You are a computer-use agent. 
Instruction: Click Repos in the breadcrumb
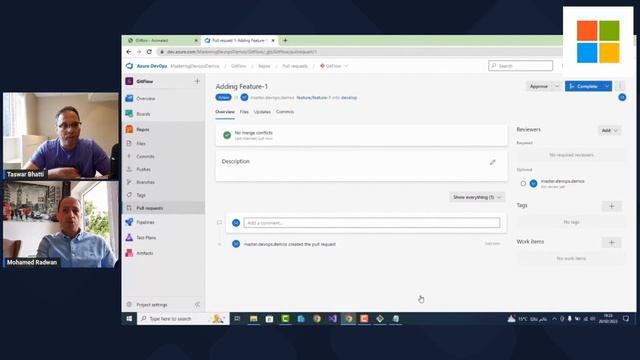[x=264, y=66]
